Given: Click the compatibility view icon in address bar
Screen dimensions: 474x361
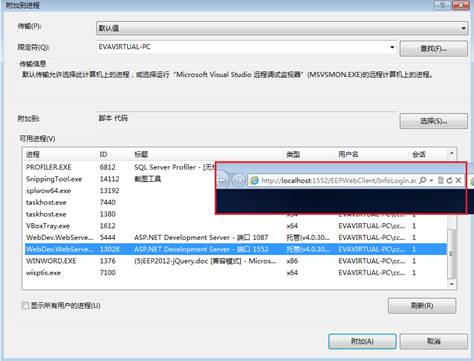Looking at the screenshot, I should [x=440, y=180].
